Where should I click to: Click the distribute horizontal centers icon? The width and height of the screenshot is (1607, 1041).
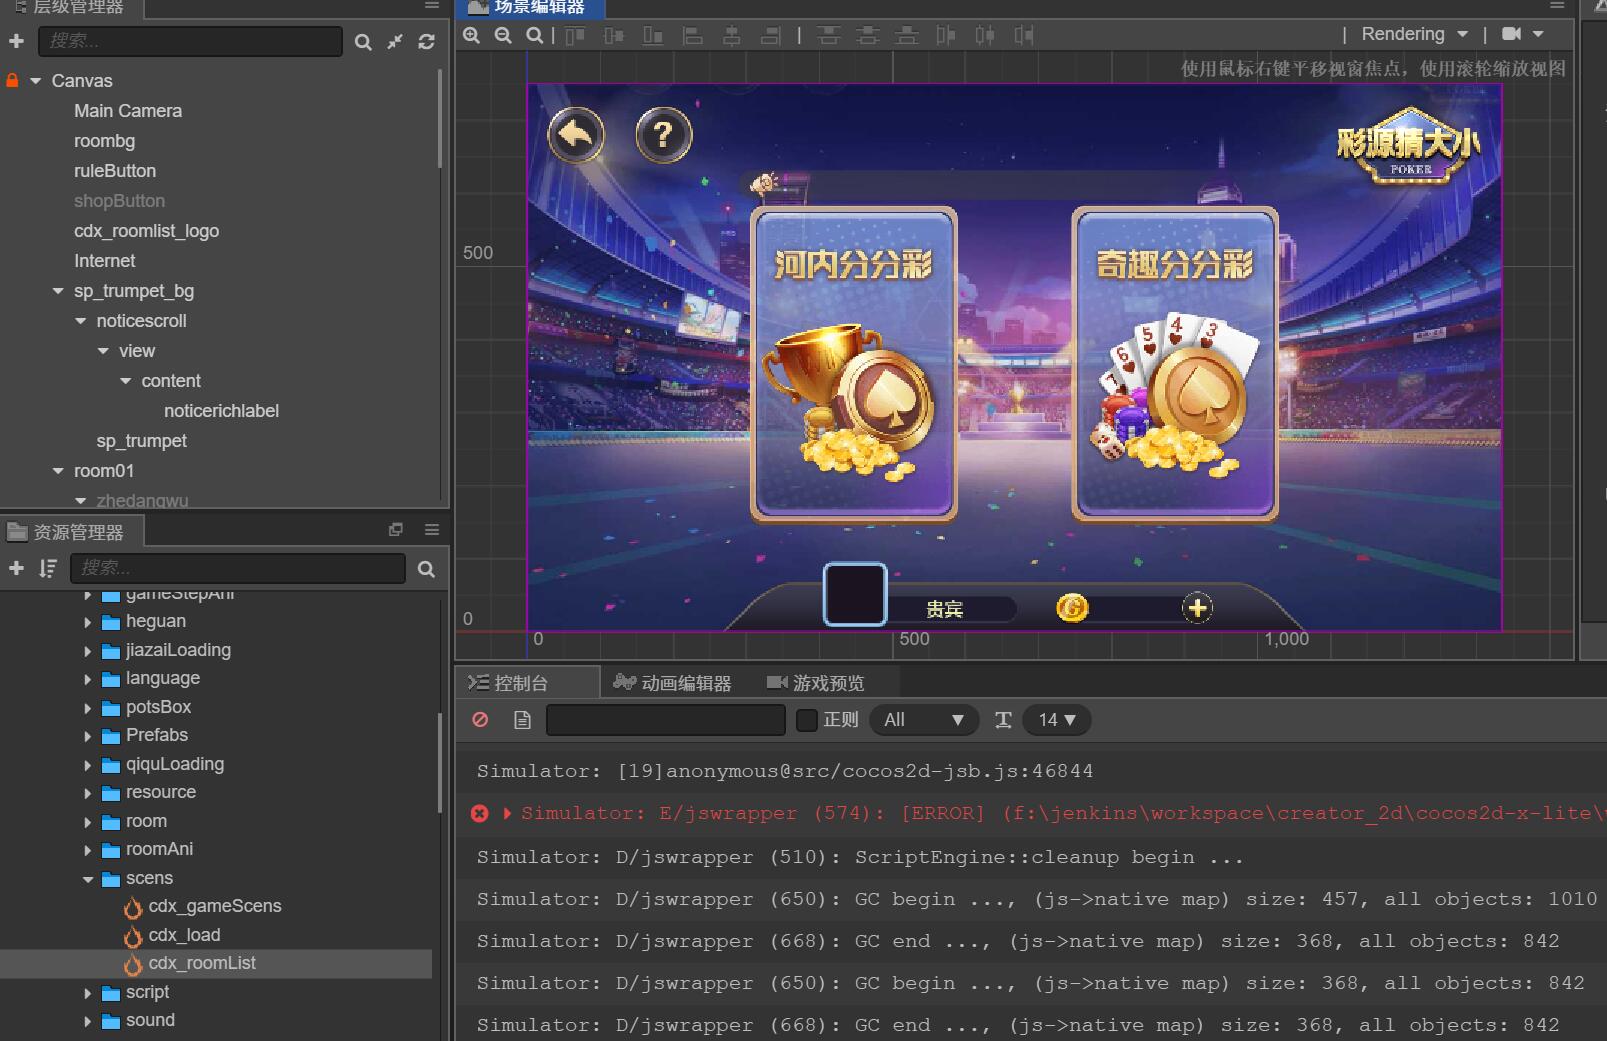tap(985, 35)
